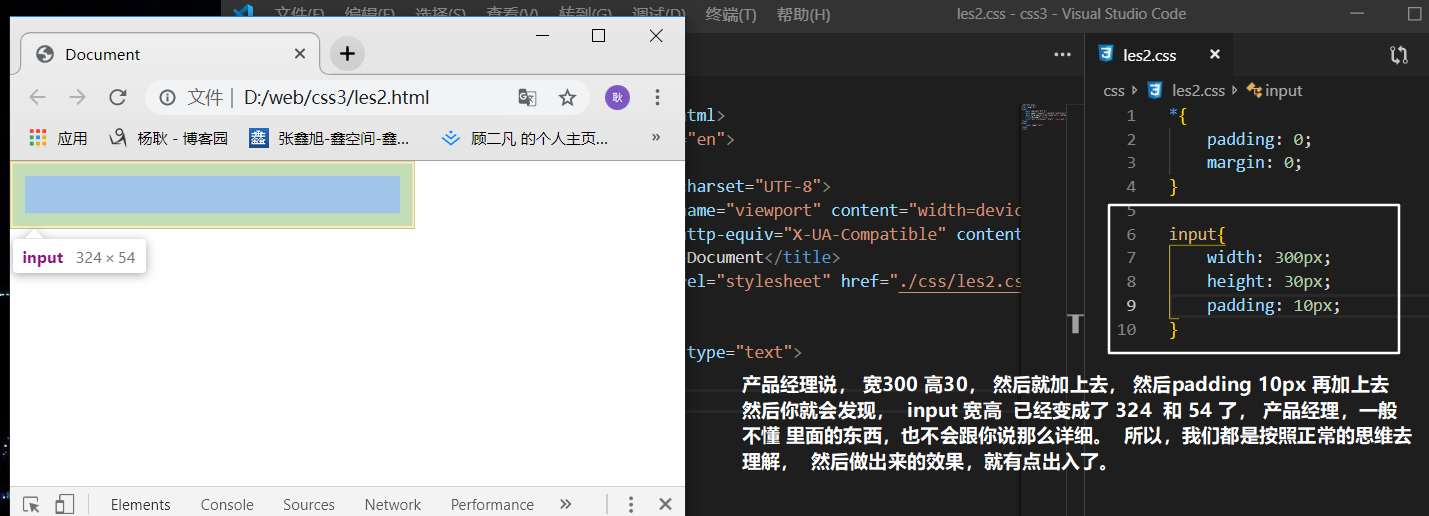Open the Apps (应用) bookmarks shortcut
Viewport: 1429px width, 516px height.
tap(58, 138)
